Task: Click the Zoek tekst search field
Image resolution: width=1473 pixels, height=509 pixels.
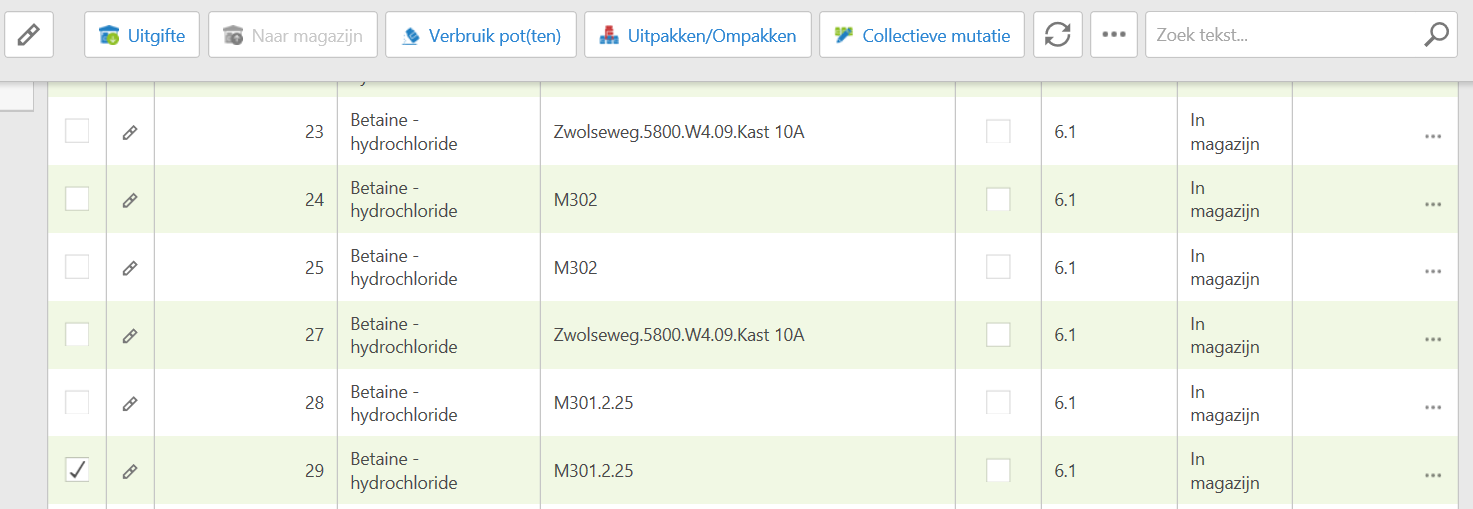Action: 1284,35
